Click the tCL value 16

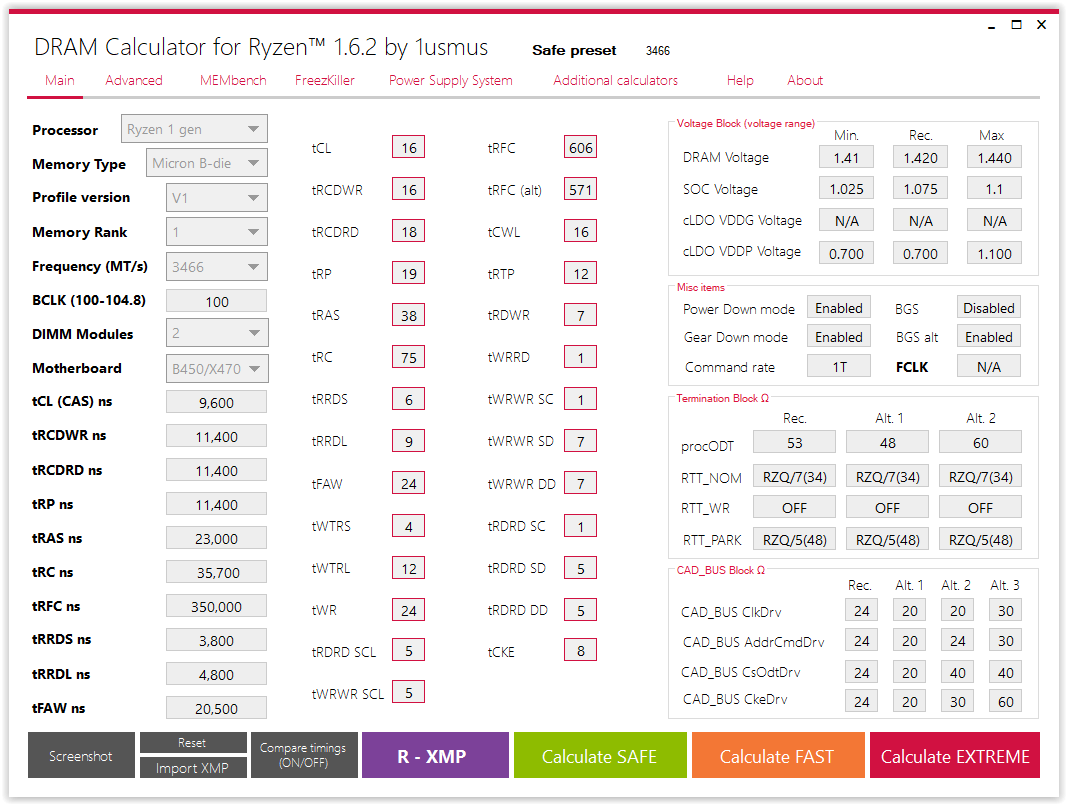click(x=408, y=148)
